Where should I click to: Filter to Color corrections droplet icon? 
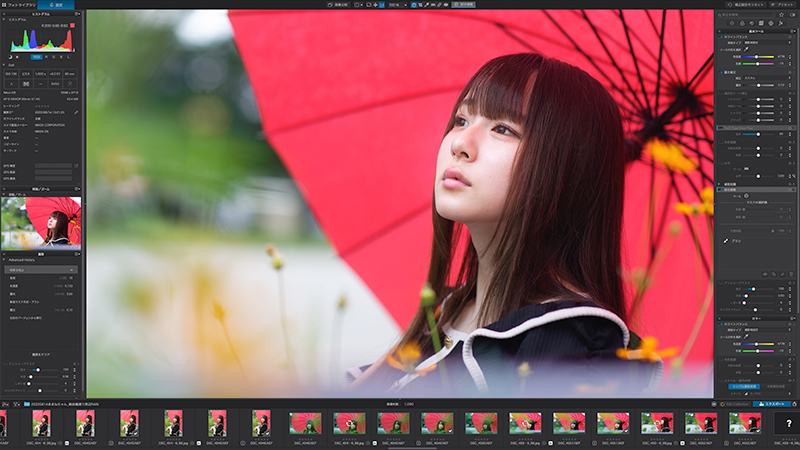pyautogui.click(x=742, y=23)
